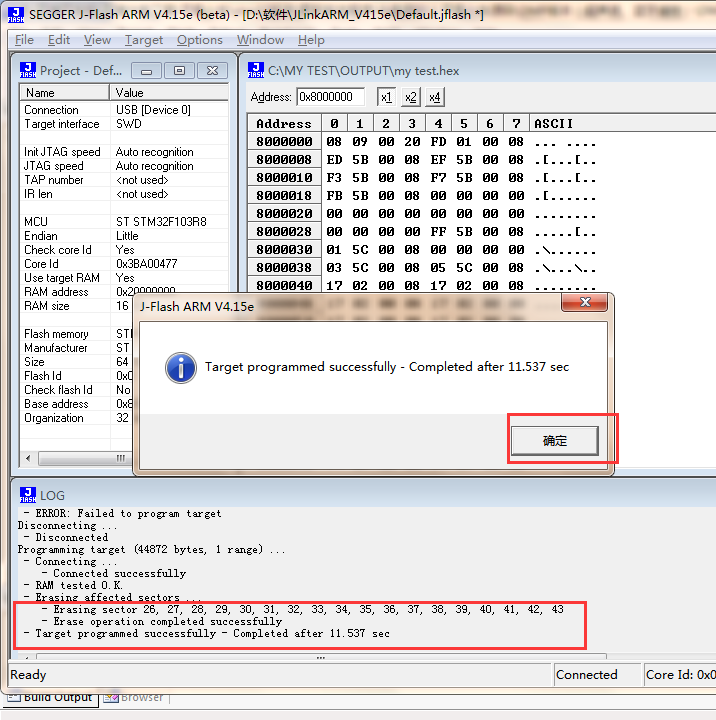This screenshot has height=720, width=716.
Task: Open the View menu
Action: [x=97, y=40]
